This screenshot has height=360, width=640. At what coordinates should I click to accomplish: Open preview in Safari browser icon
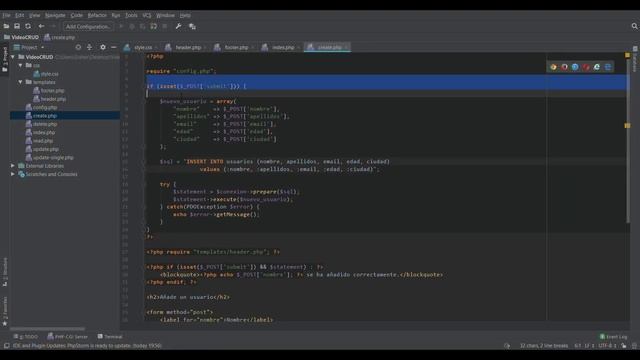[575, 67]
